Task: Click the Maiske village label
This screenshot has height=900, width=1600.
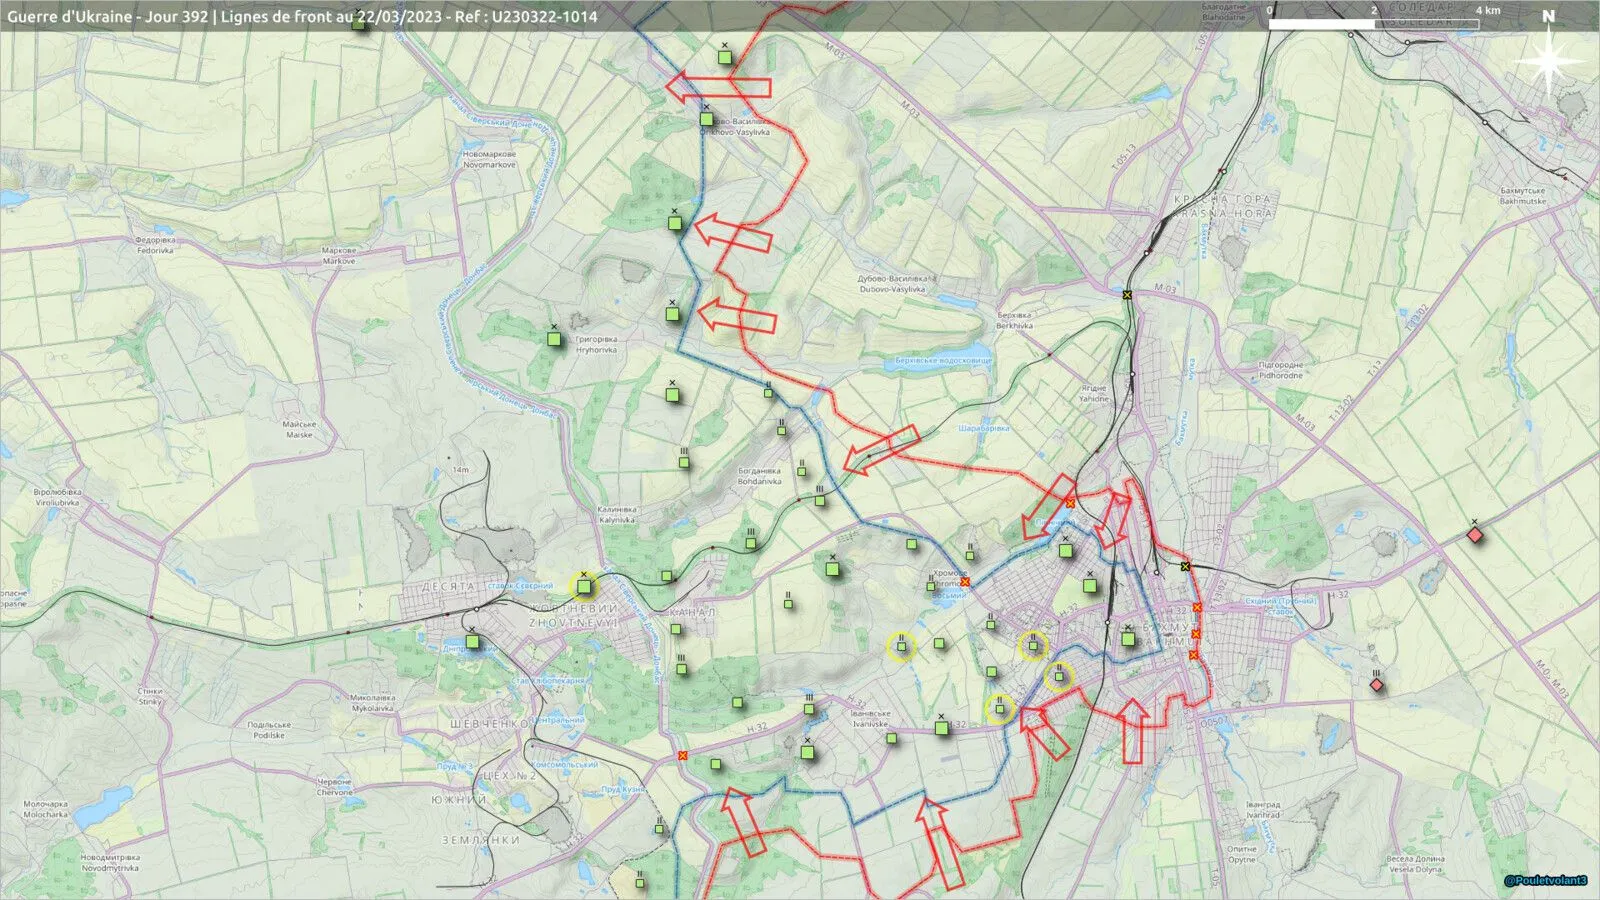Action: coord(299,429)
